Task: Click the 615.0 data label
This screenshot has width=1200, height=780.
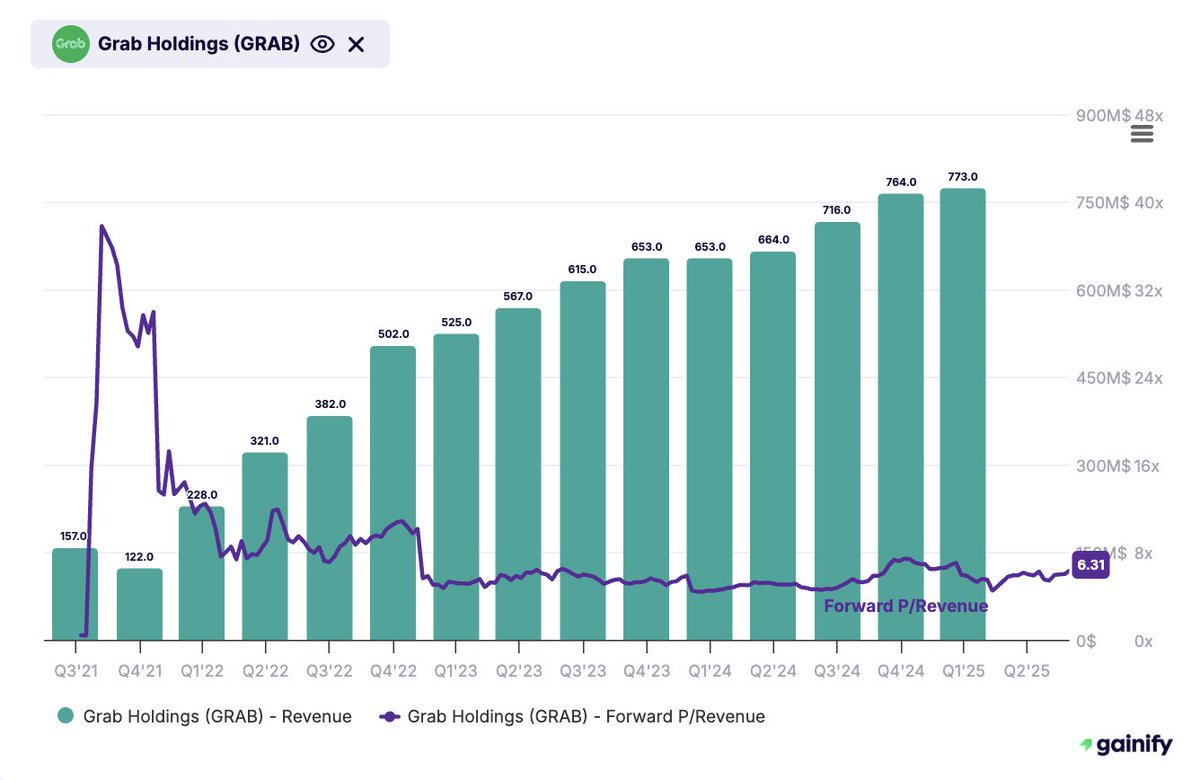Action: (x=582, y=269)
